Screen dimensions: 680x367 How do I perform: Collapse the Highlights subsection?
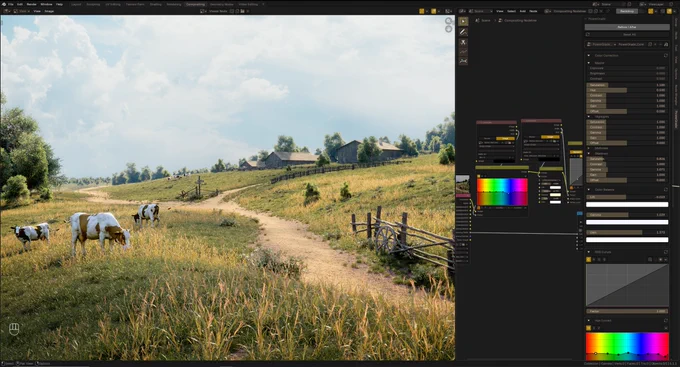point(589,117)
